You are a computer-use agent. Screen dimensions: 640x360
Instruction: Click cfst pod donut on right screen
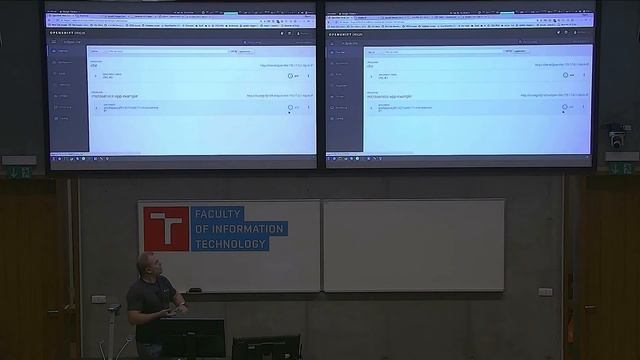tap(565, 75)
